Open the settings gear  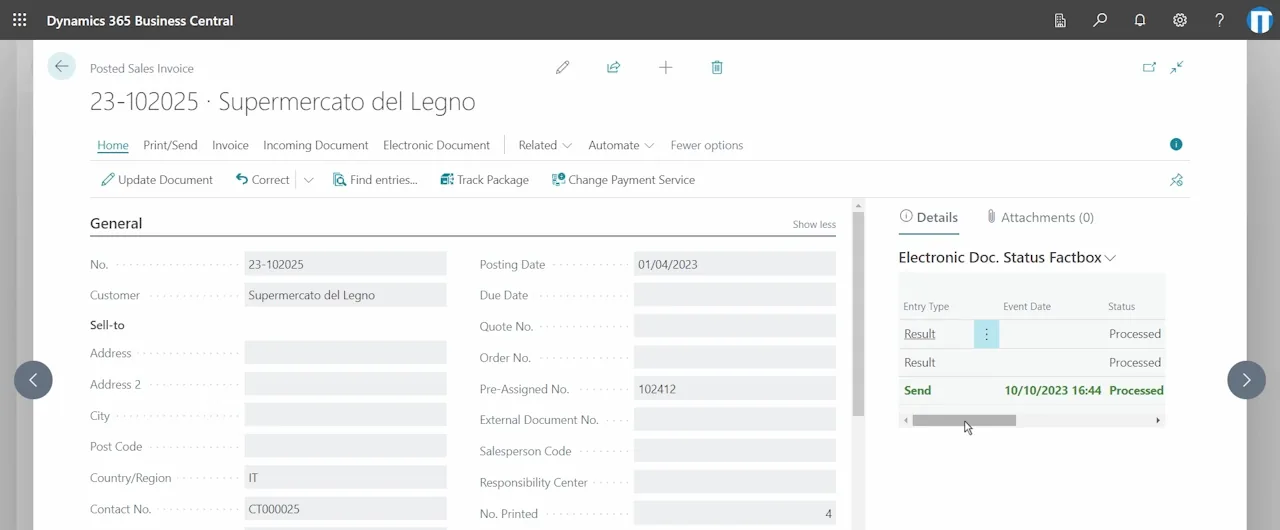coord(1180,20)
